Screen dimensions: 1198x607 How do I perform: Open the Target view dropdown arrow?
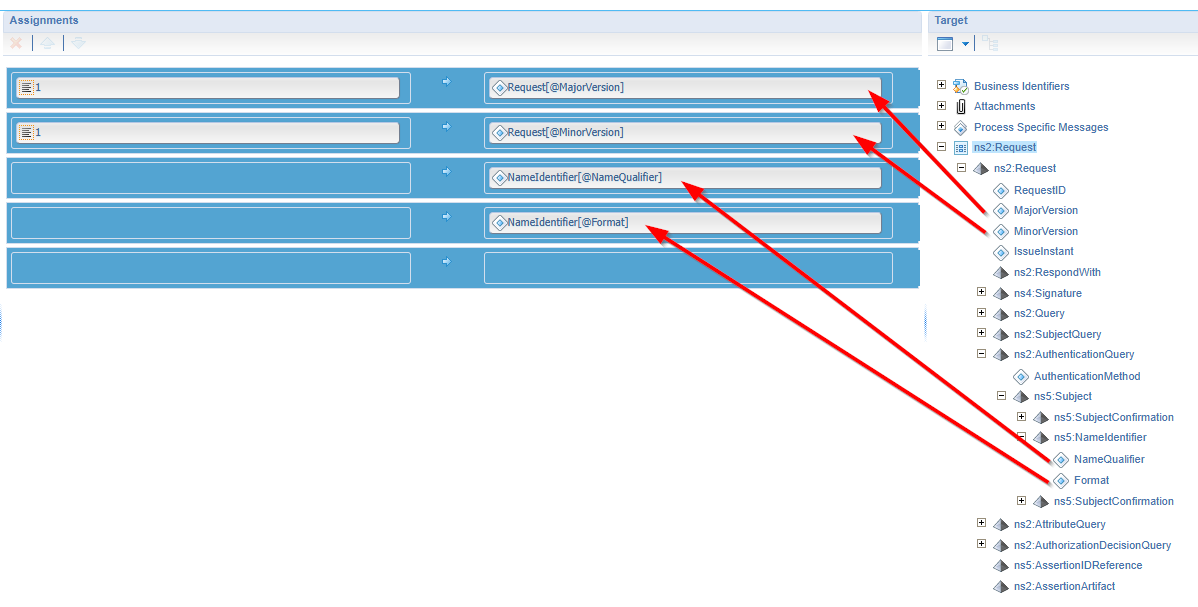tap(966, 44)
